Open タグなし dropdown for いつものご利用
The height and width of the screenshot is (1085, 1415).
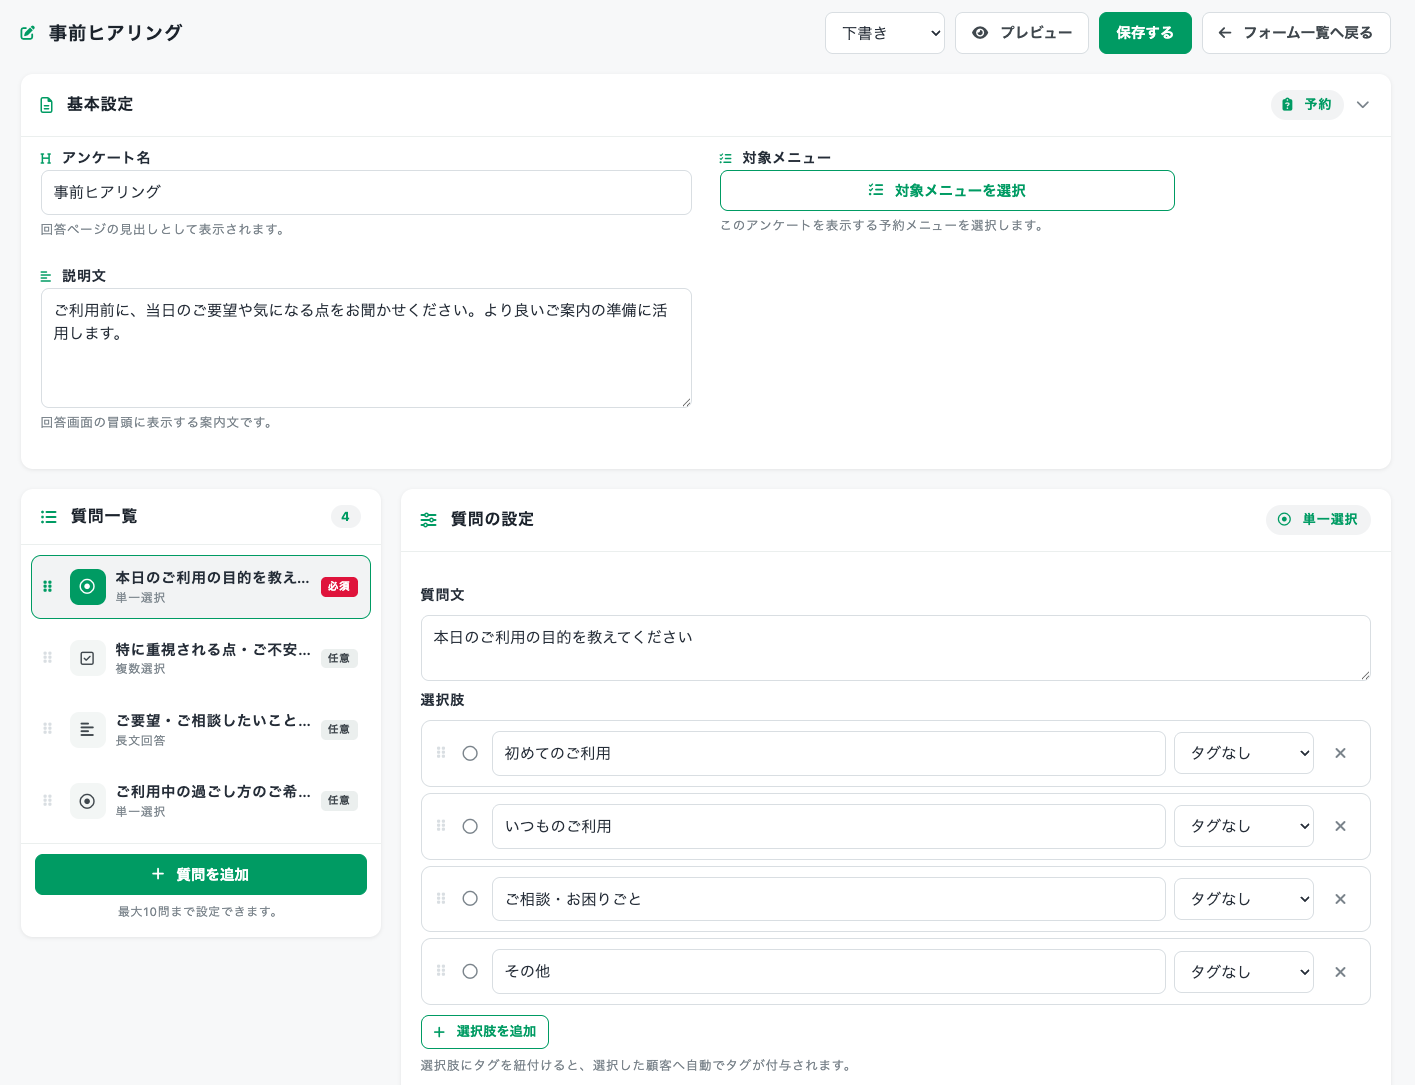1243,826
